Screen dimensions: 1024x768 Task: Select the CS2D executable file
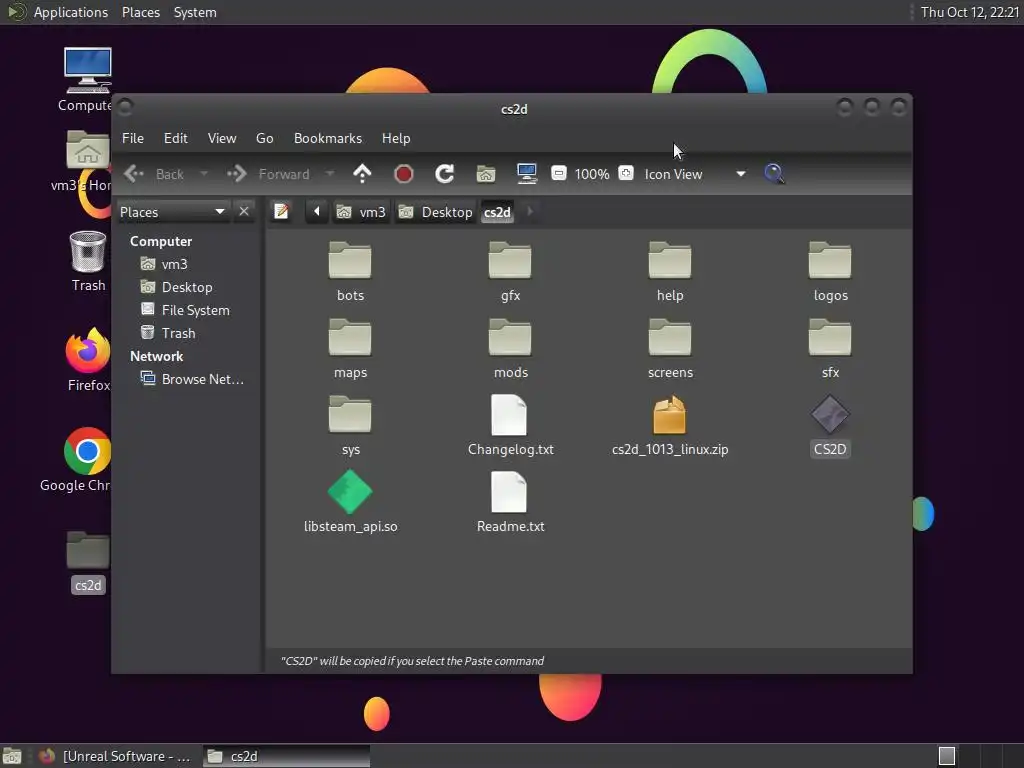pos(830,426)
